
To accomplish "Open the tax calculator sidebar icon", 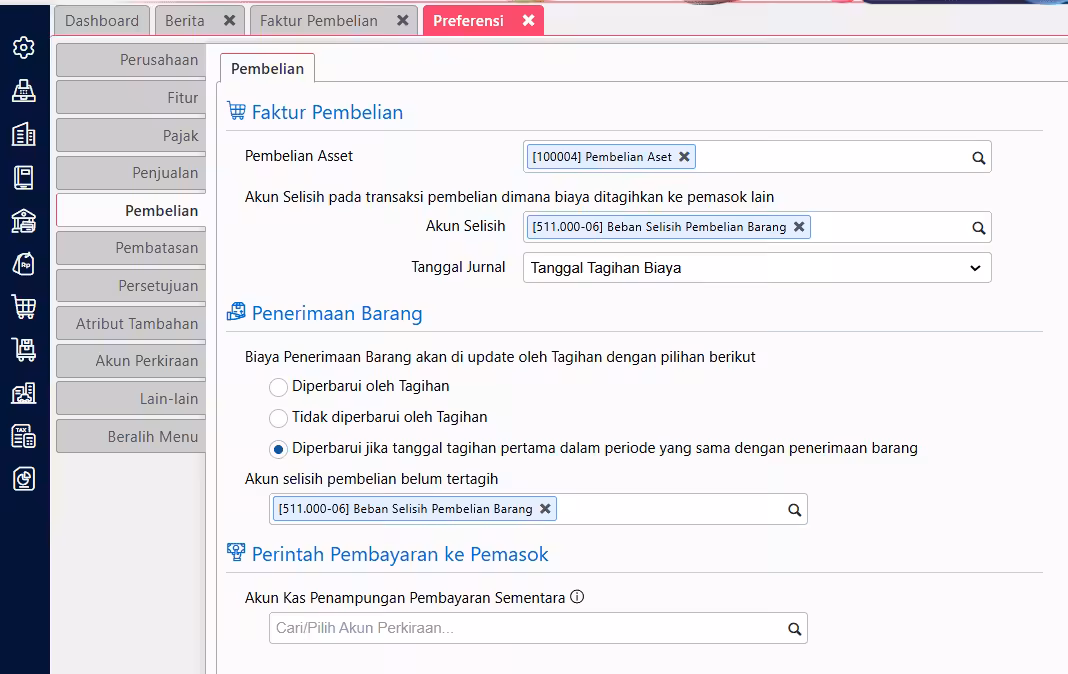I will click(x=24, y=436).
